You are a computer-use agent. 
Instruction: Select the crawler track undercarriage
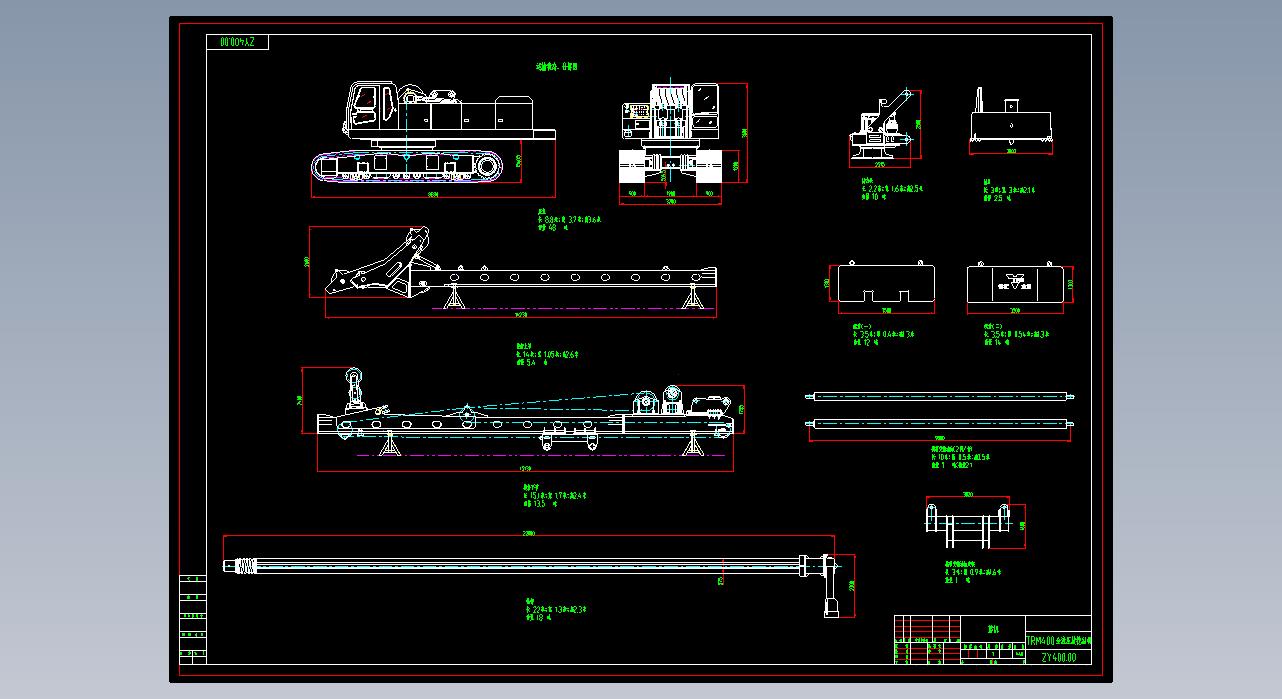(416, 168)
